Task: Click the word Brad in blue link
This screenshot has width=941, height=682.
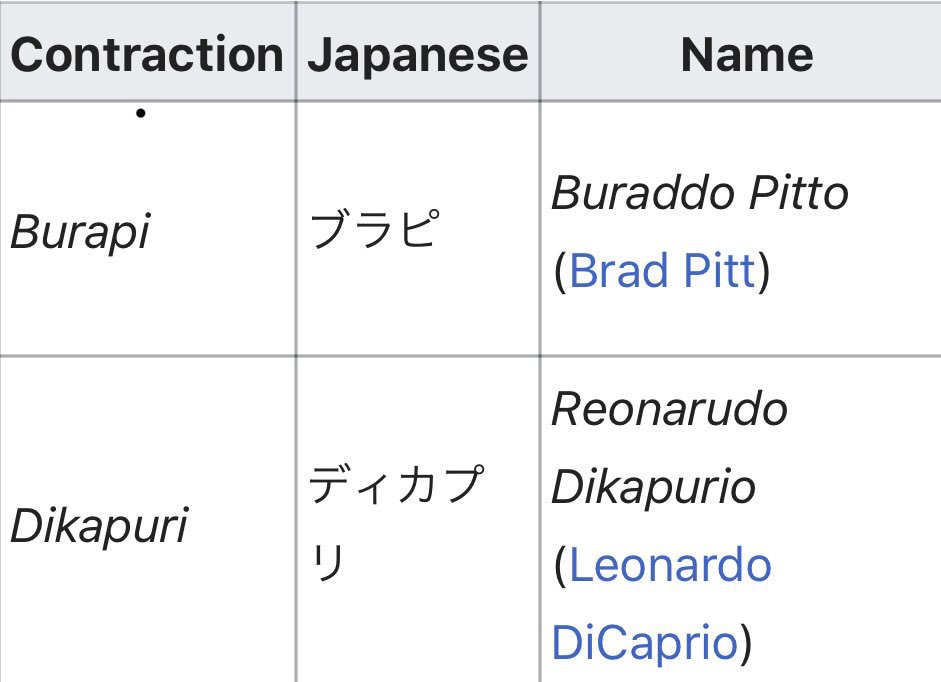Action: click(x=619, y=271)
